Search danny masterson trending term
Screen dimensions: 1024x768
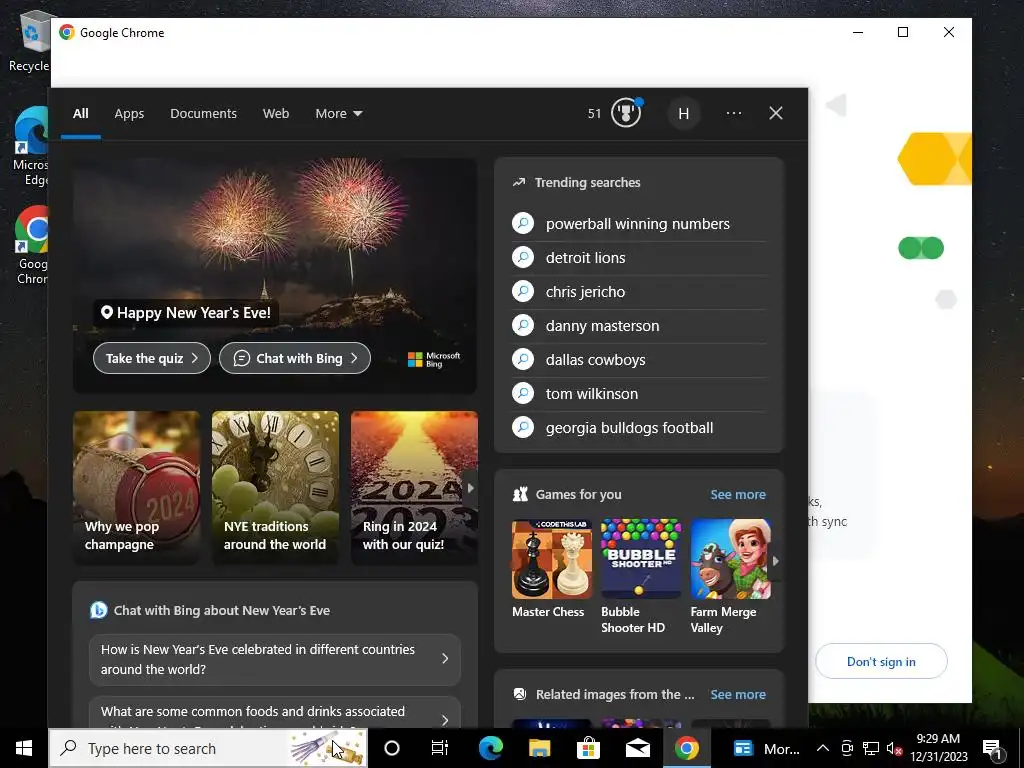(602, 325)
